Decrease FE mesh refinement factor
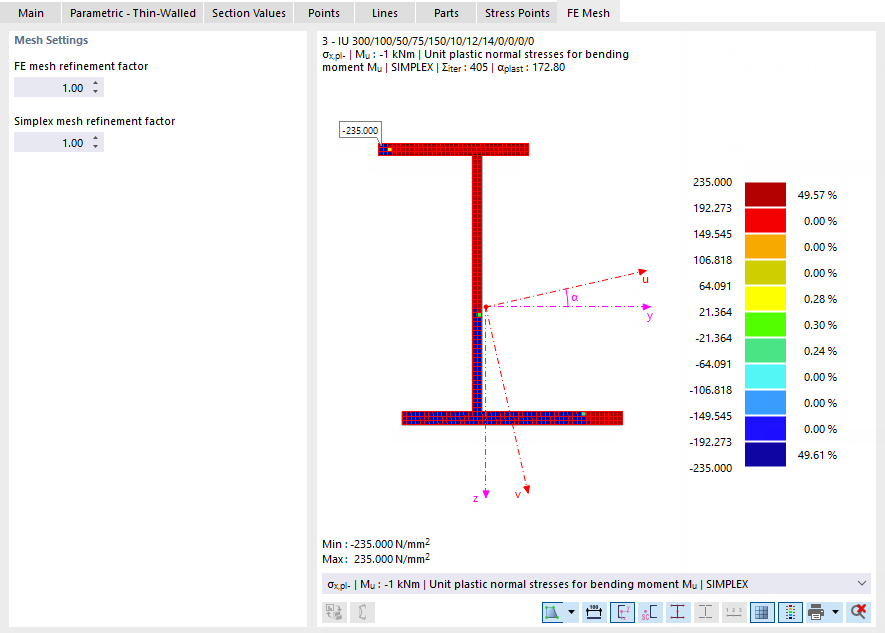885x633 pixels. pos(95,92)
